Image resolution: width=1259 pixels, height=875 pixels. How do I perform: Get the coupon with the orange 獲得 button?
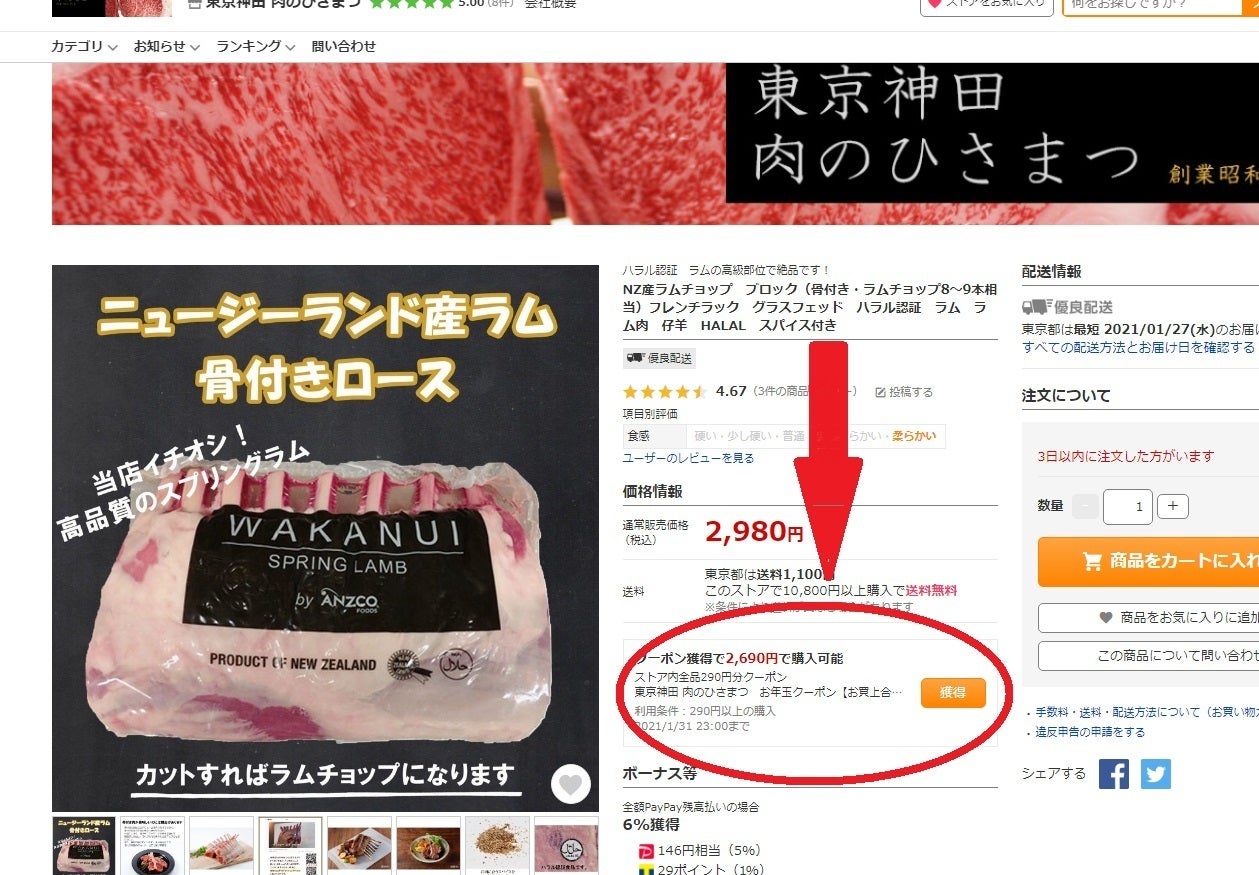click(953, 692)
